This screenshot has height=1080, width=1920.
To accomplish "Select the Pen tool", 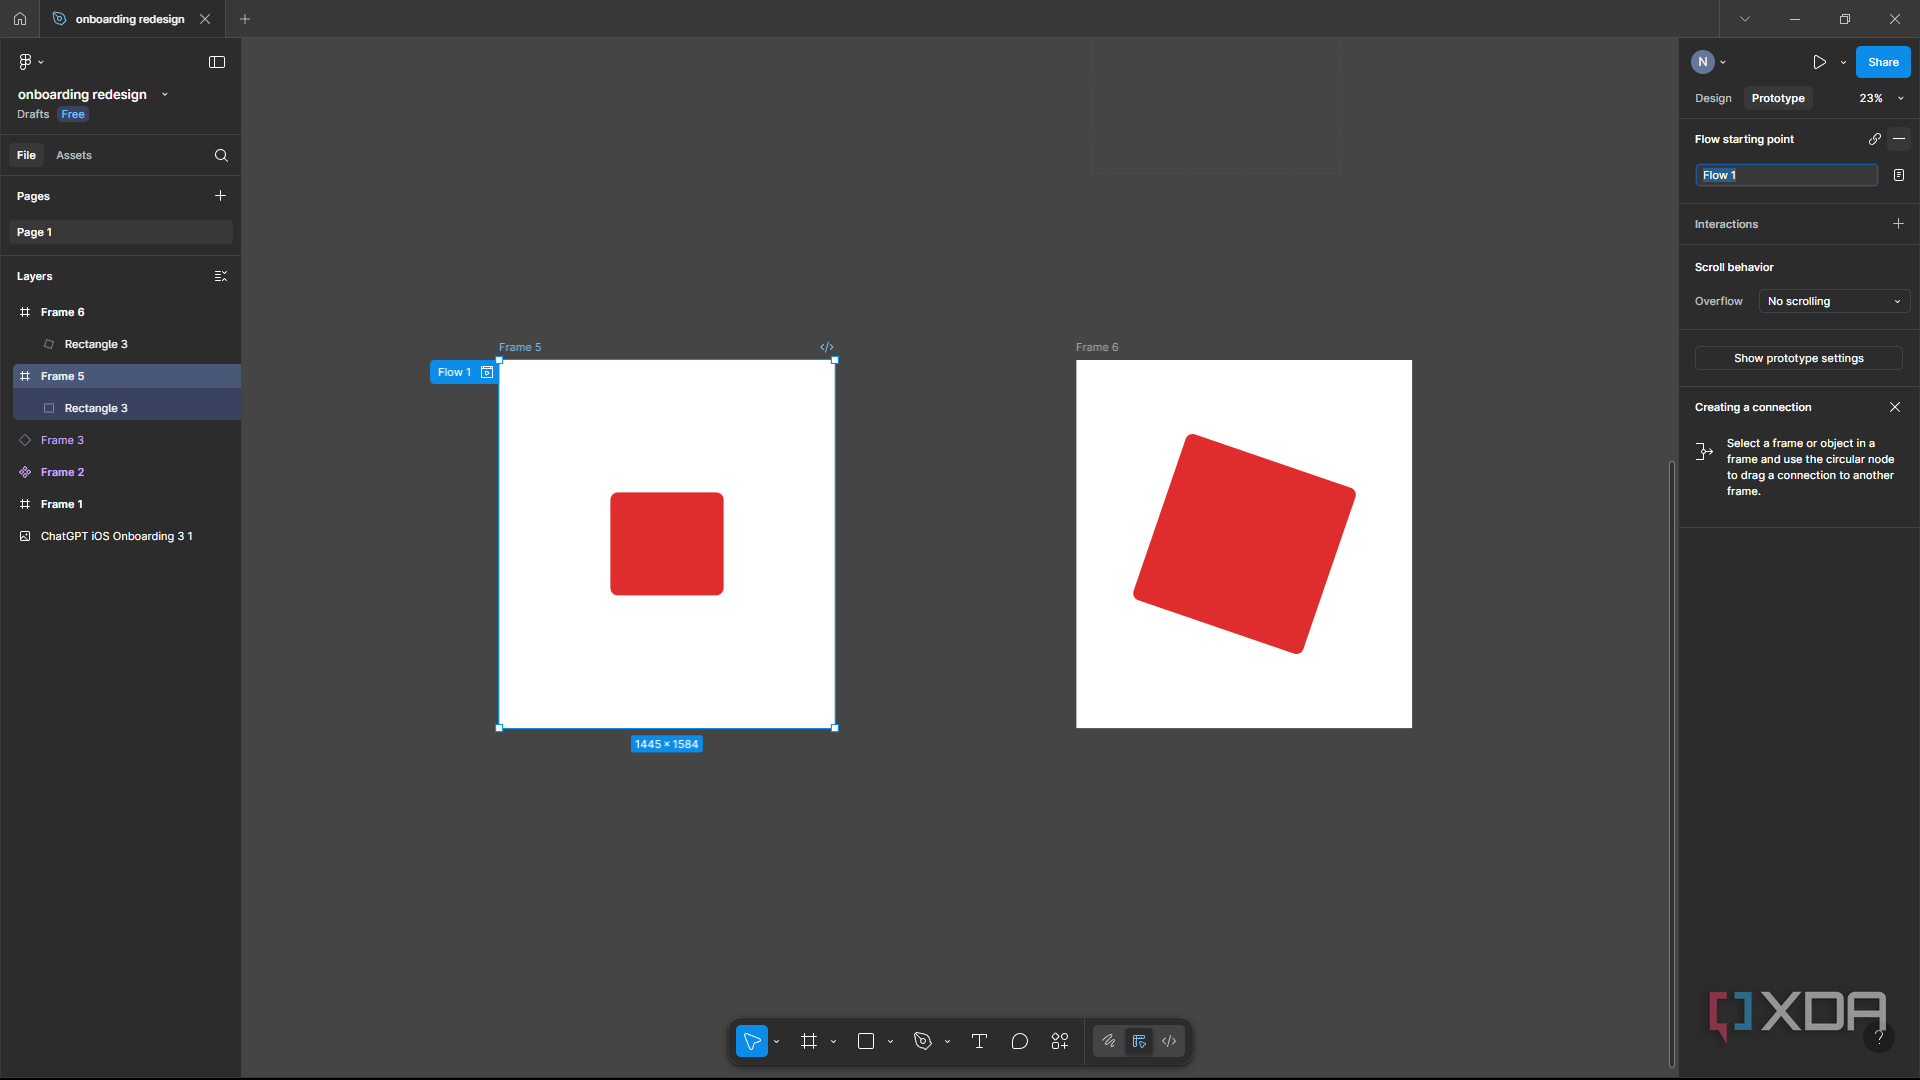I will tap(923, 1041).
